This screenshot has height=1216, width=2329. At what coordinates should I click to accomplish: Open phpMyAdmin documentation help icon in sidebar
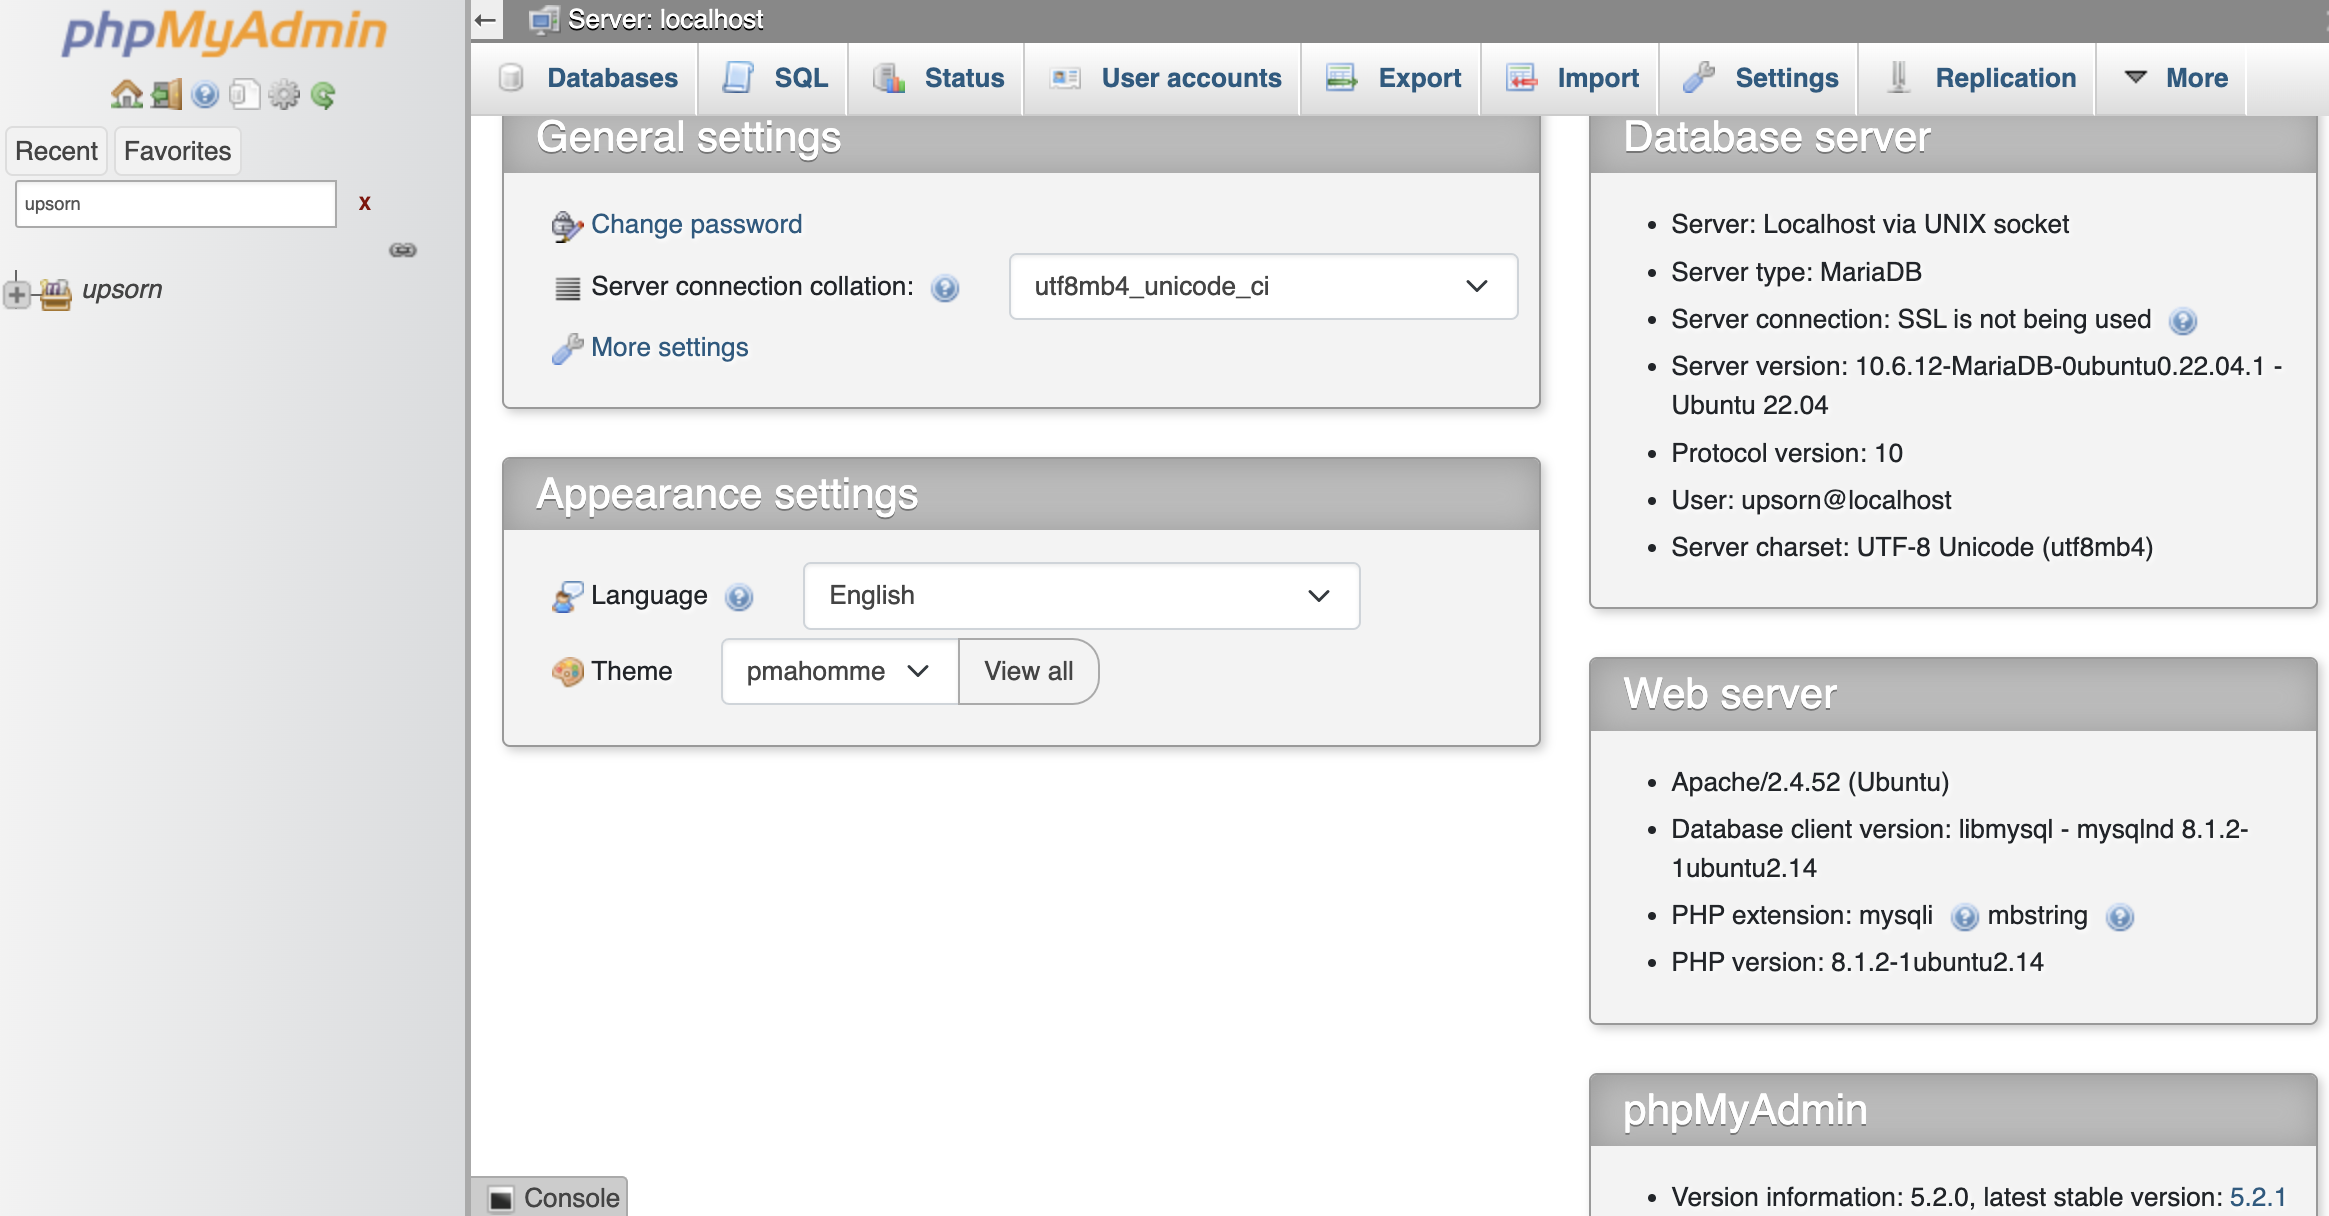(205, 95)
